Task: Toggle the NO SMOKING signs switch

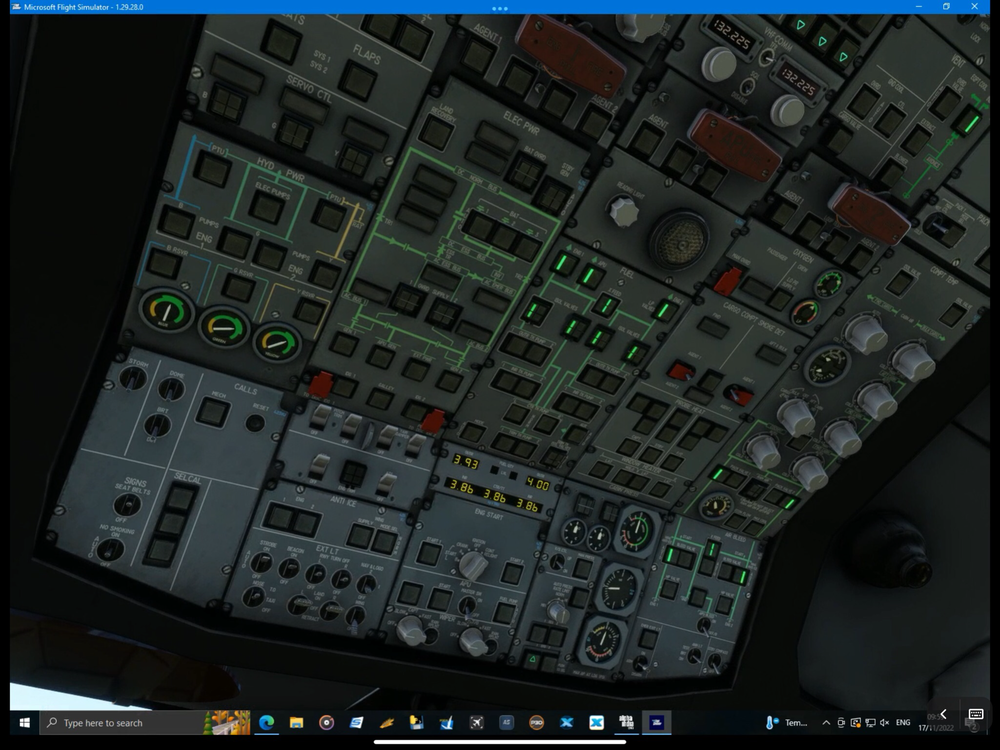Action: pos(109,549)
